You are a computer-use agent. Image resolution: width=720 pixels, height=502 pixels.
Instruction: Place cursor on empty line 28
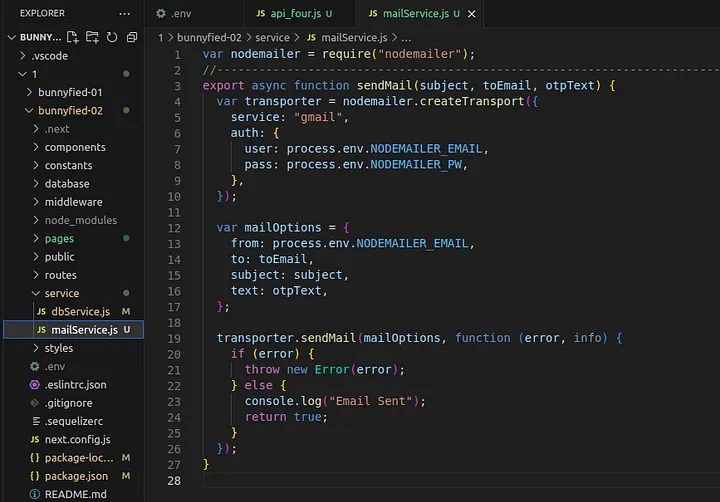point(461,481)
